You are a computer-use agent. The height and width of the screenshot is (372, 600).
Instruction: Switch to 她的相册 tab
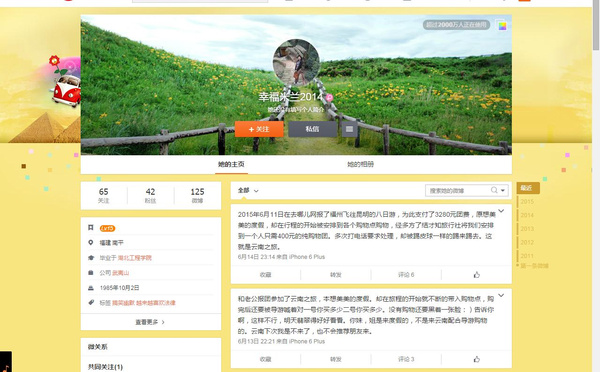pos(360,164)
